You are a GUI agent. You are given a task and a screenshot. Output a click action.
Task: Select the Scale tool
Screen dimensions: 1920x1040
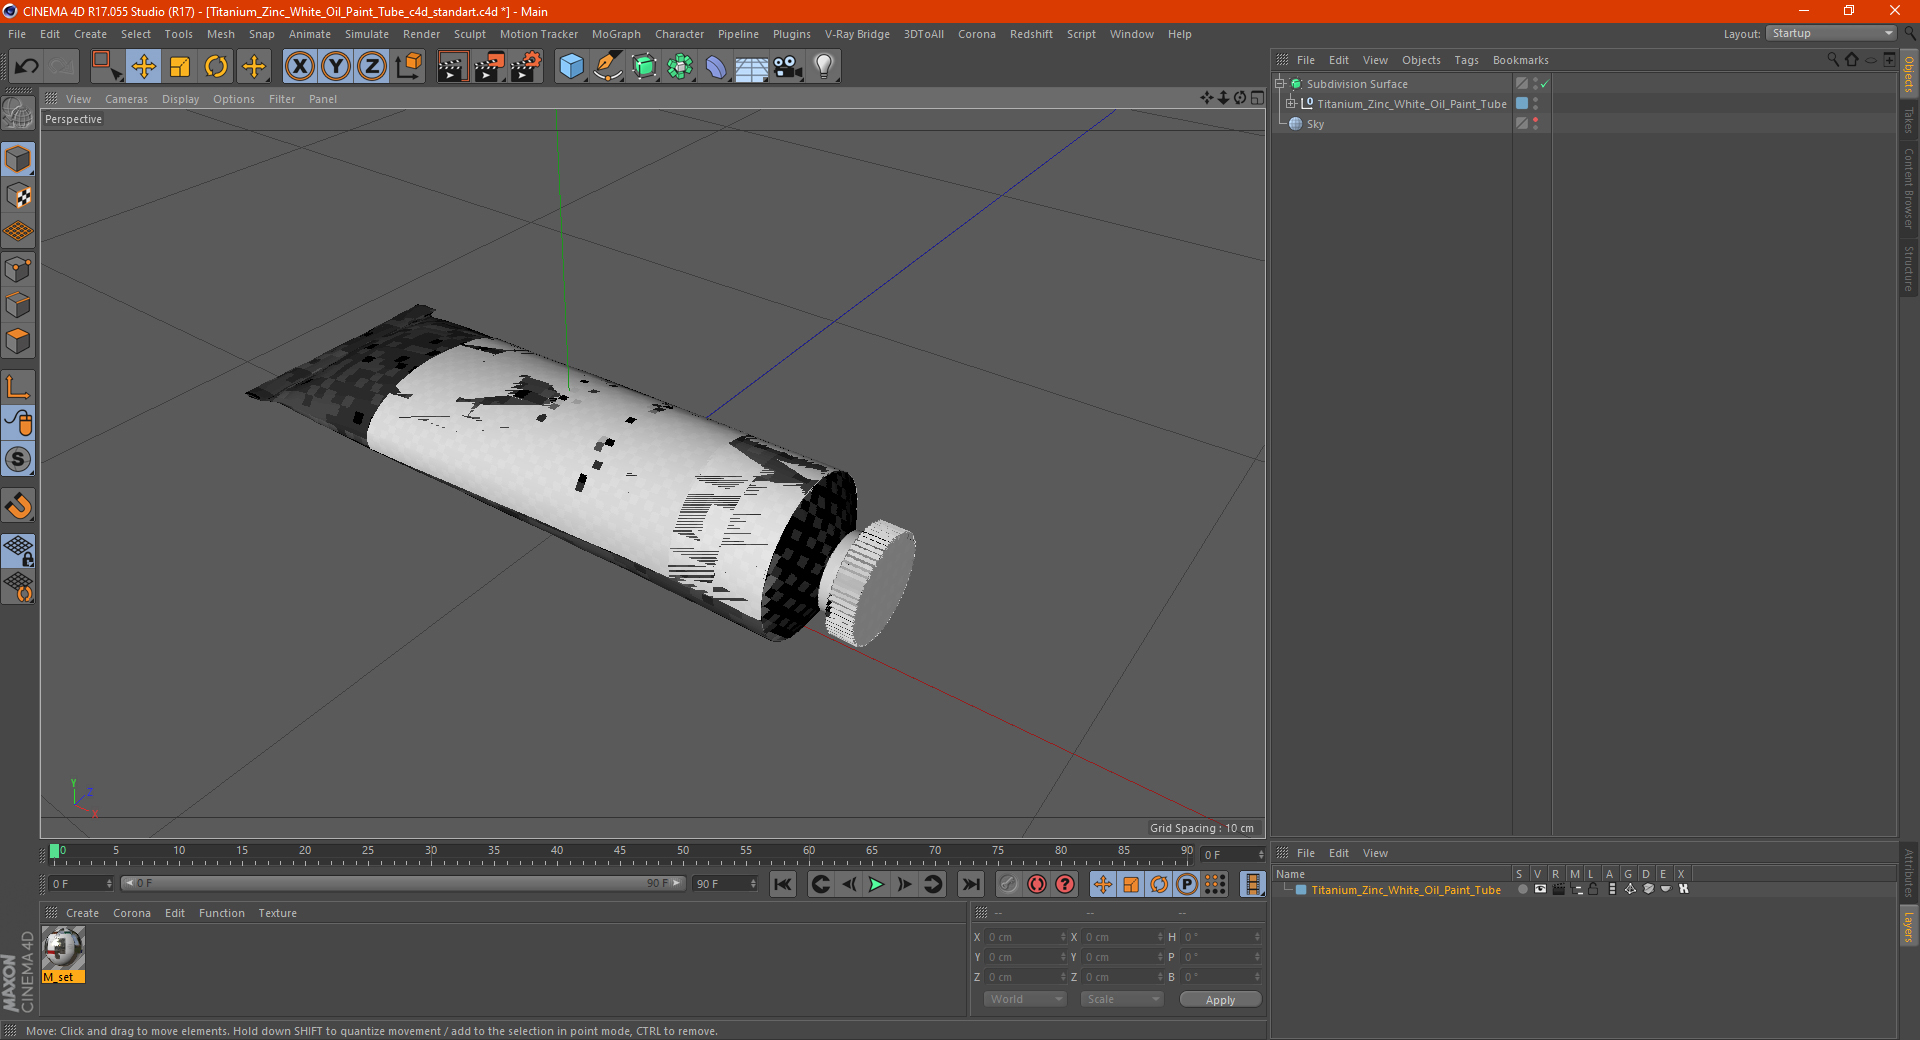(180, 67)
